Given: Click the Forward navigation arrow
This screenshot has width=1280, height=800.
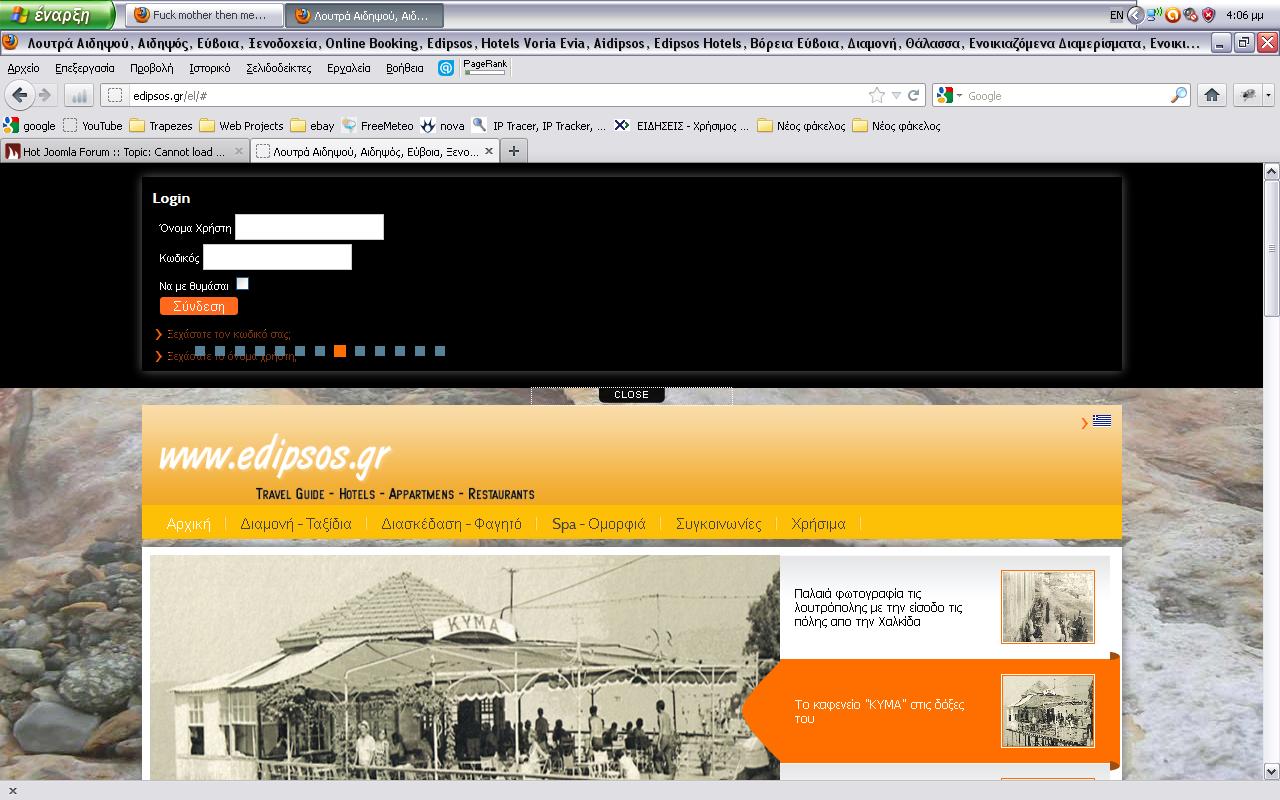Looking at the screenshot, I should 44,95.
